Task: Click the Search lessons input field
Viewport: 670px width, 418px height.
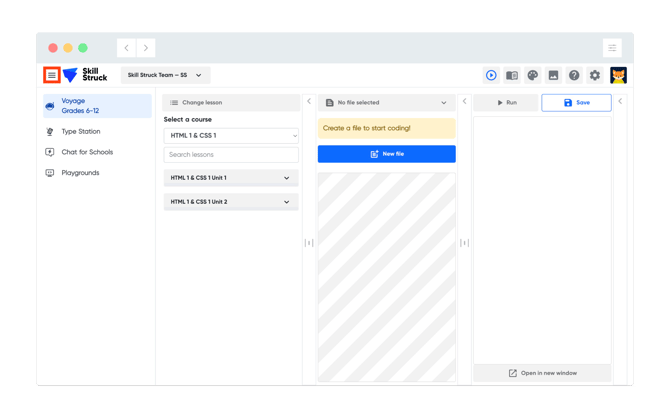Action: tap(231, 155)
